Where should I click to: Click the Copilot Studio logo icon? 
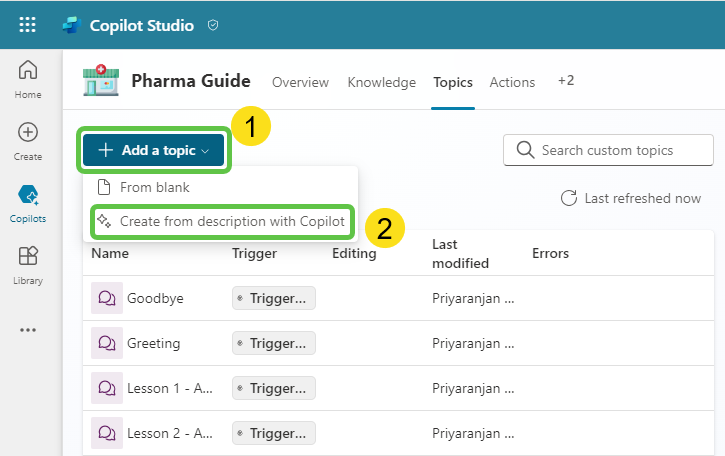(x=70, y=26)
